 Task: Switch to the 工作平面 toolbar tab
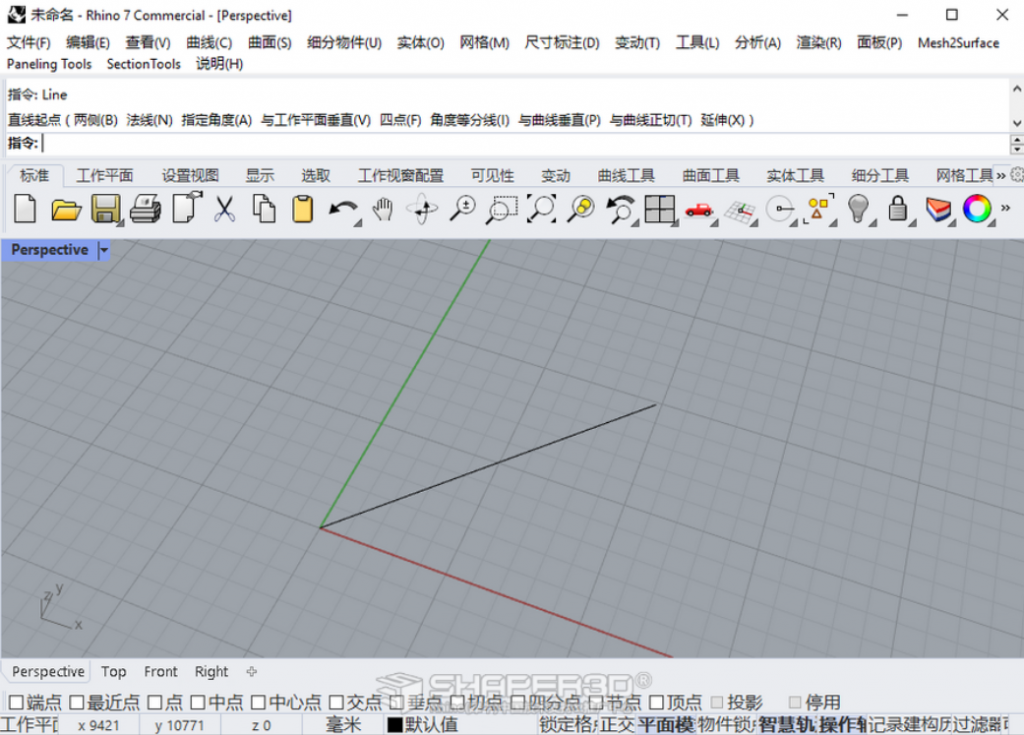[104, 175]
